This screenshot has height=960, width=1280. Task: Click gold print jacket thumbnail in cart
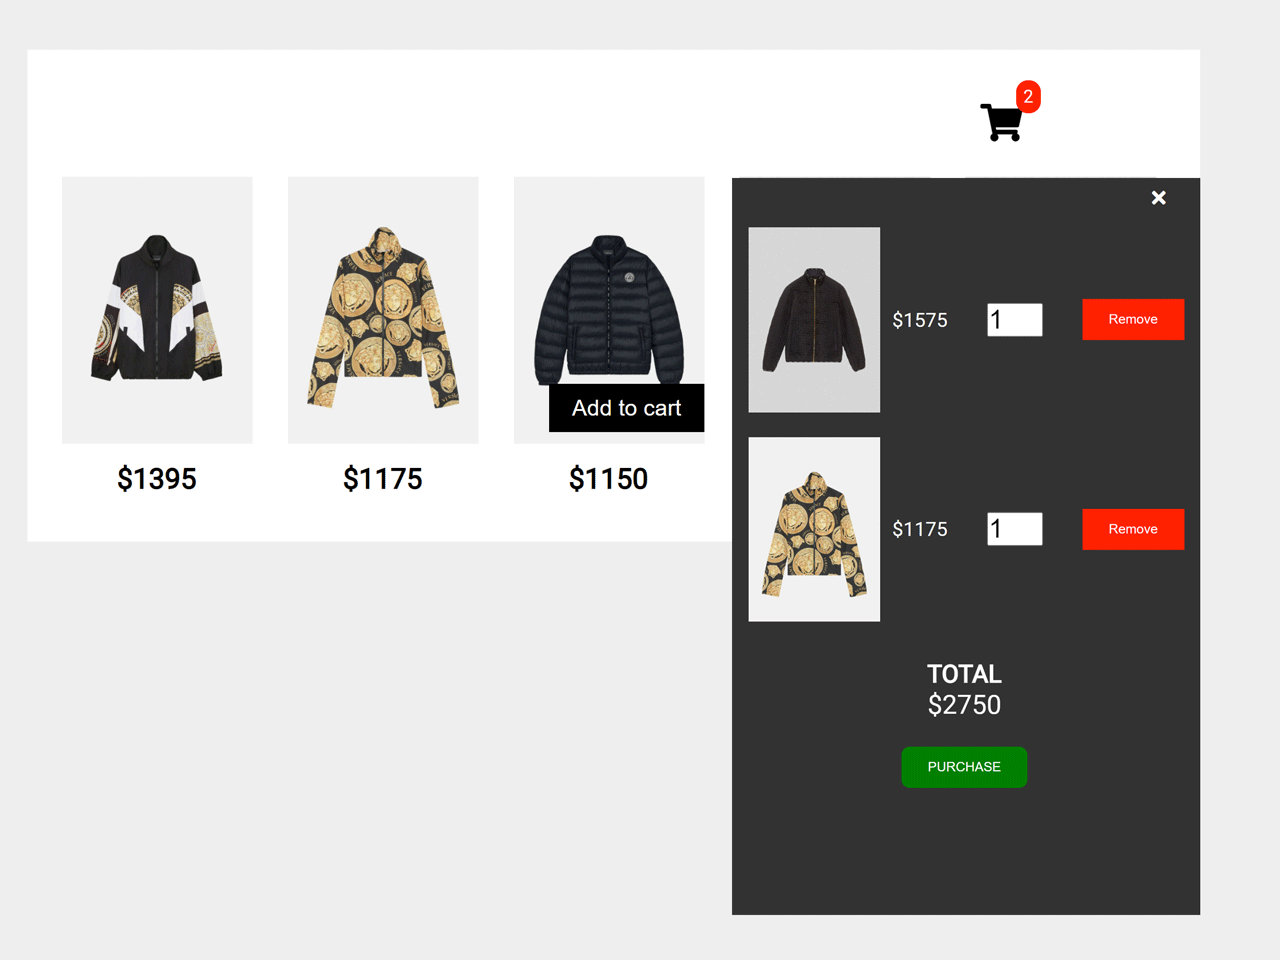[814, 529]
